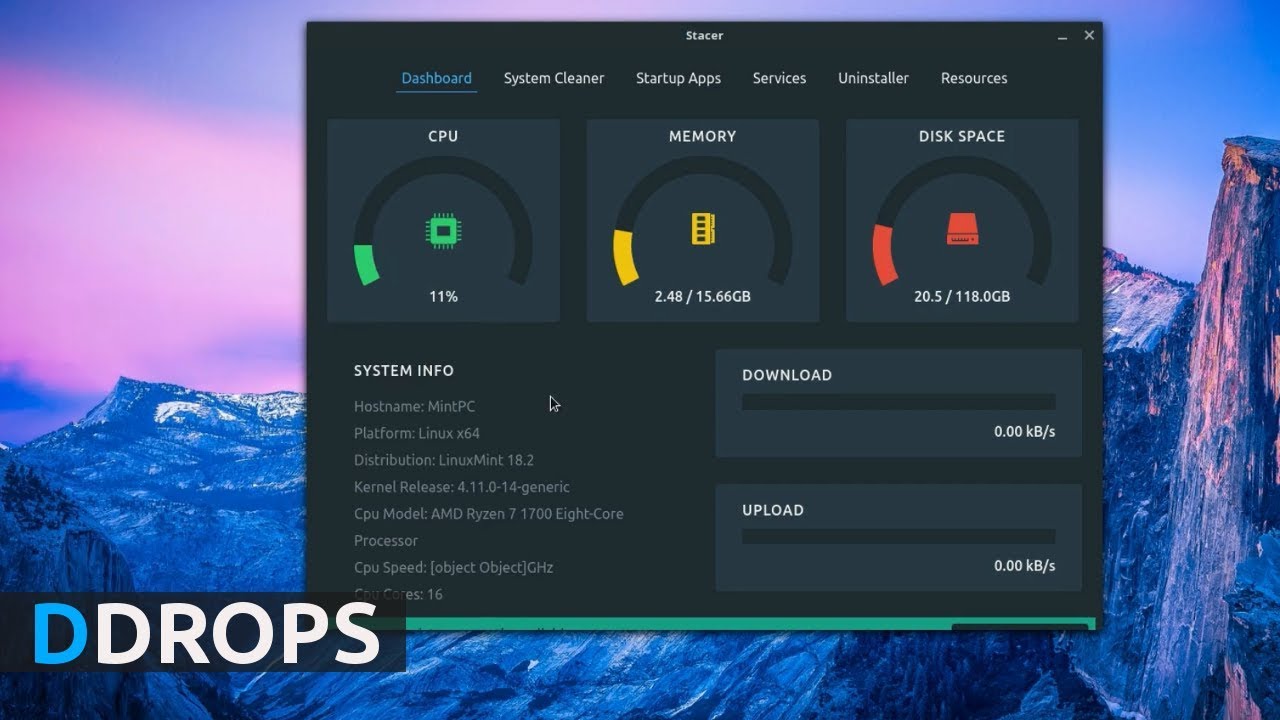Click the red disk drive icon
The height and width of the screenshot is (720, 1280).
pos(962,229)
